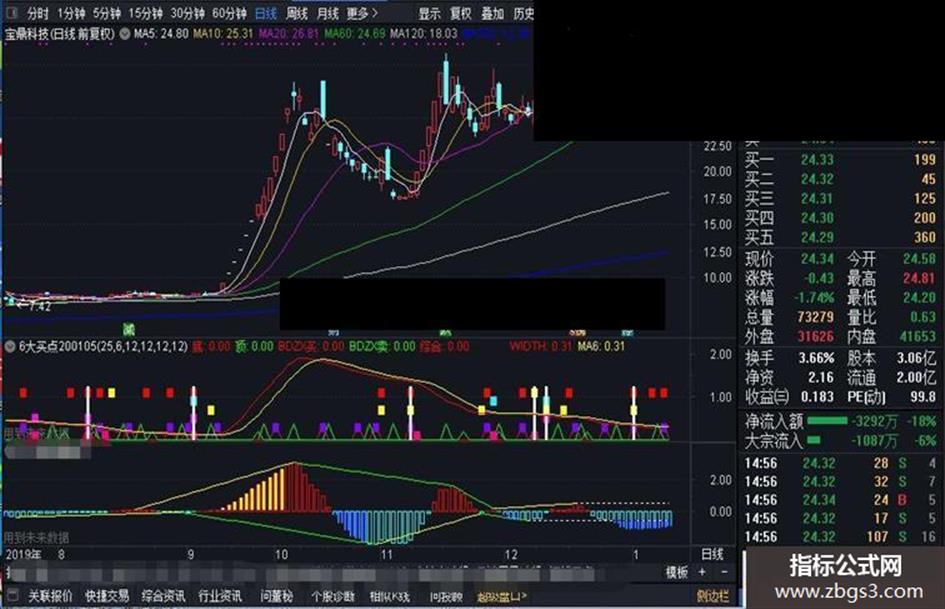Open the 复权 adjustment menu
The height and width of the screenshot is (609, 945).
(x=461, y=13)
